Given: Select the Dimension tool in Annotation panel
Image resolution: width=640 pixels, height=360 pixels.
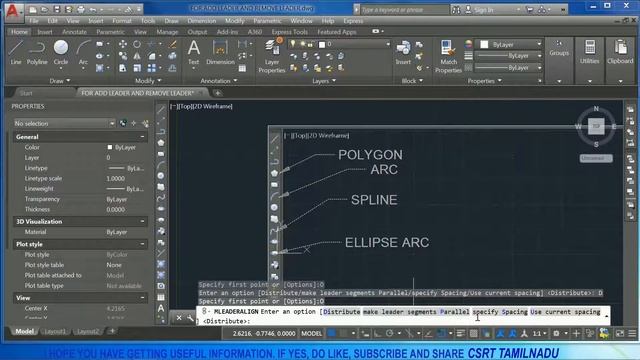Looking at the screenshot, I should 220,52.
